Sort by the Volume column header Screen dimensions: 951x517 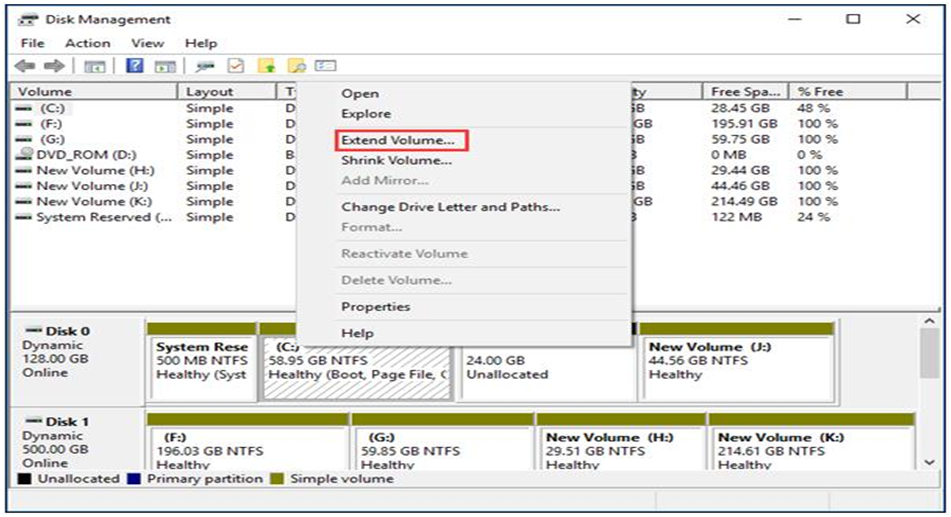pyautogui.click(x=94, y=92)
